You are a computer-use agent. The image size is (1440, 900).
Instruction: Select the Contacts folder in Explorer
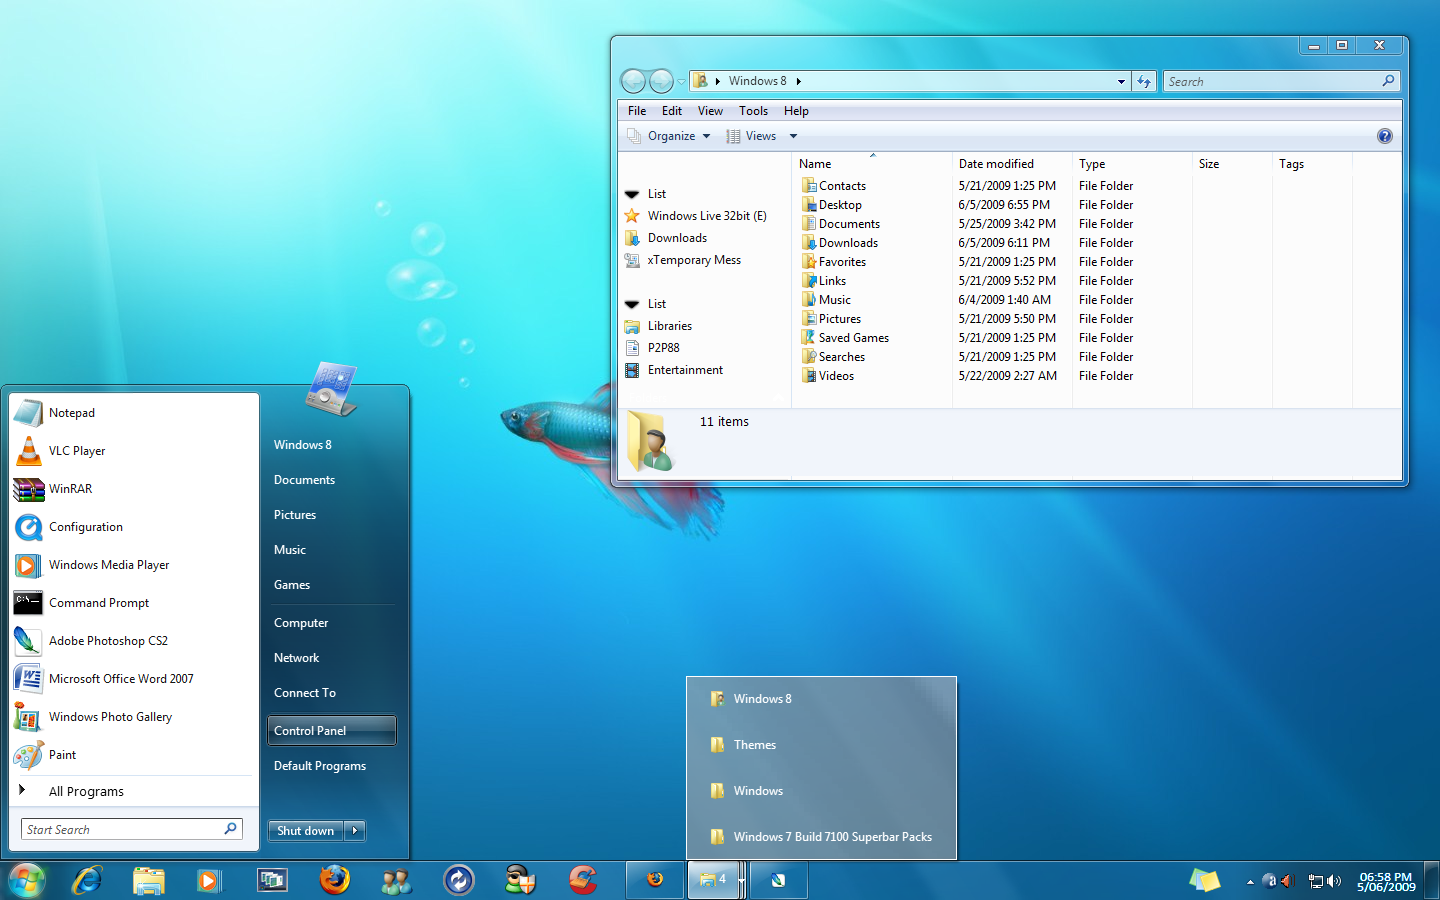834,186
